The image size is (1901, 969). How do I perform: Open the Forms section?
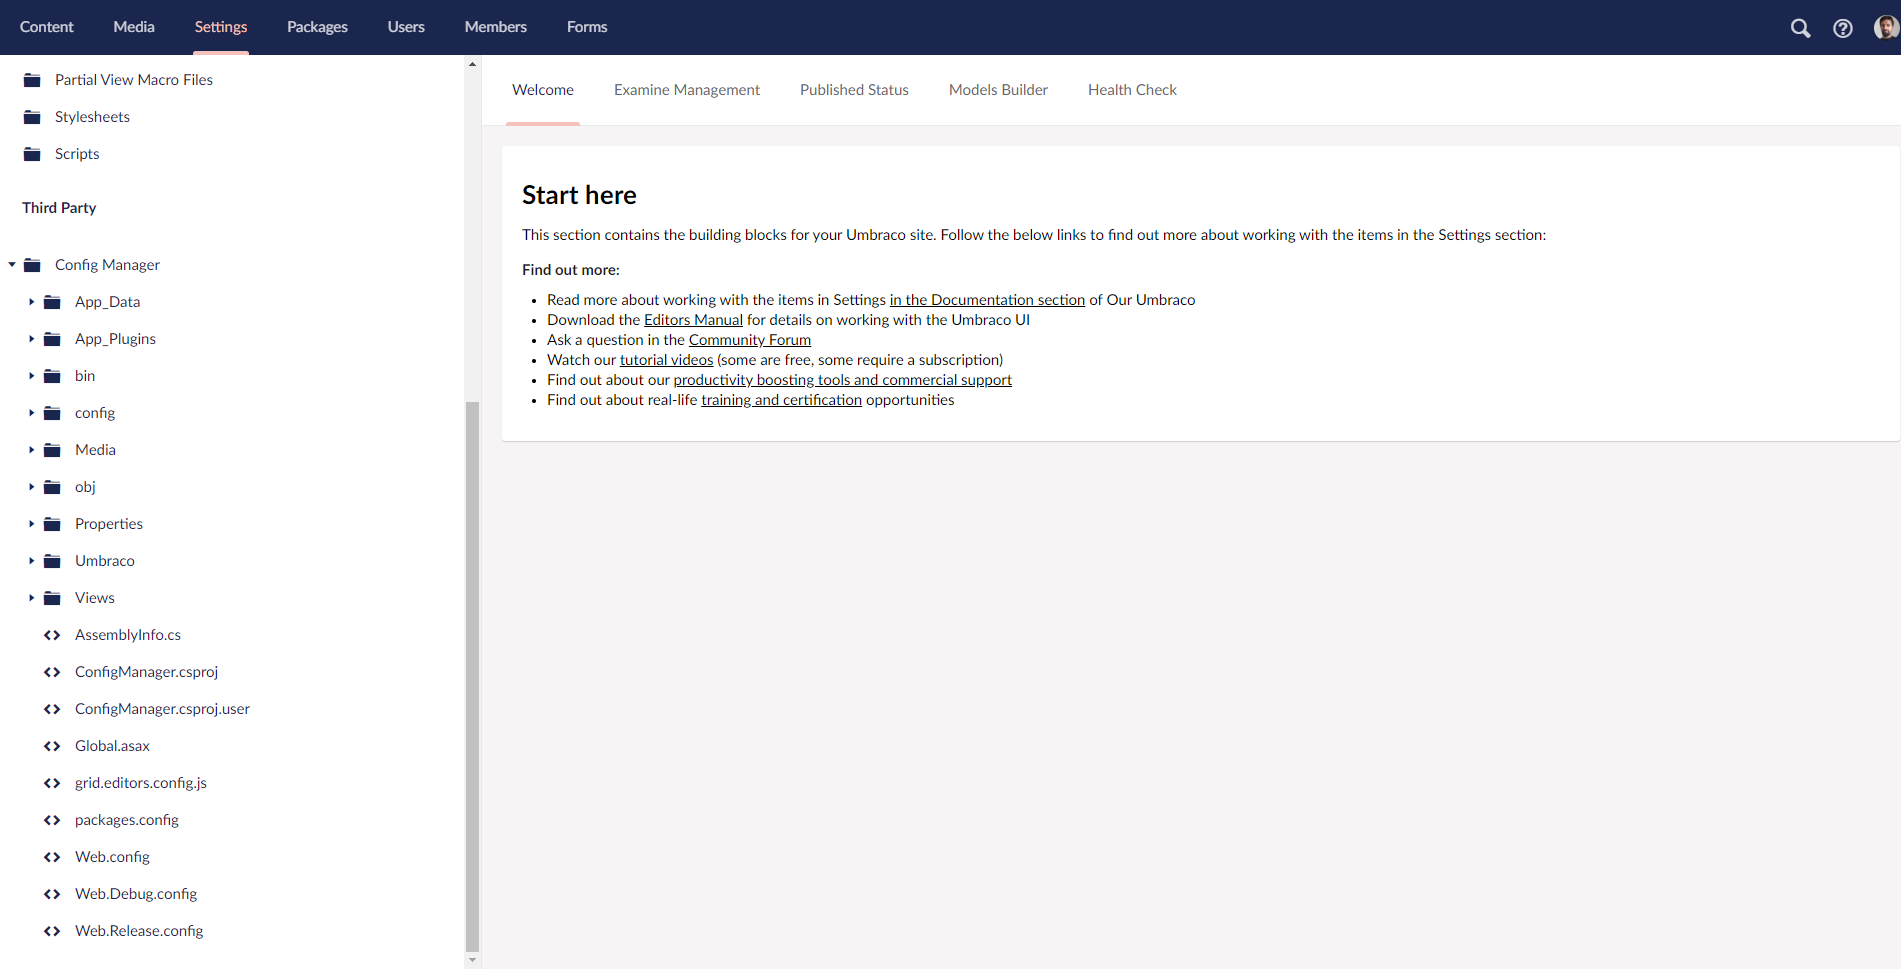tap(587, 27)
